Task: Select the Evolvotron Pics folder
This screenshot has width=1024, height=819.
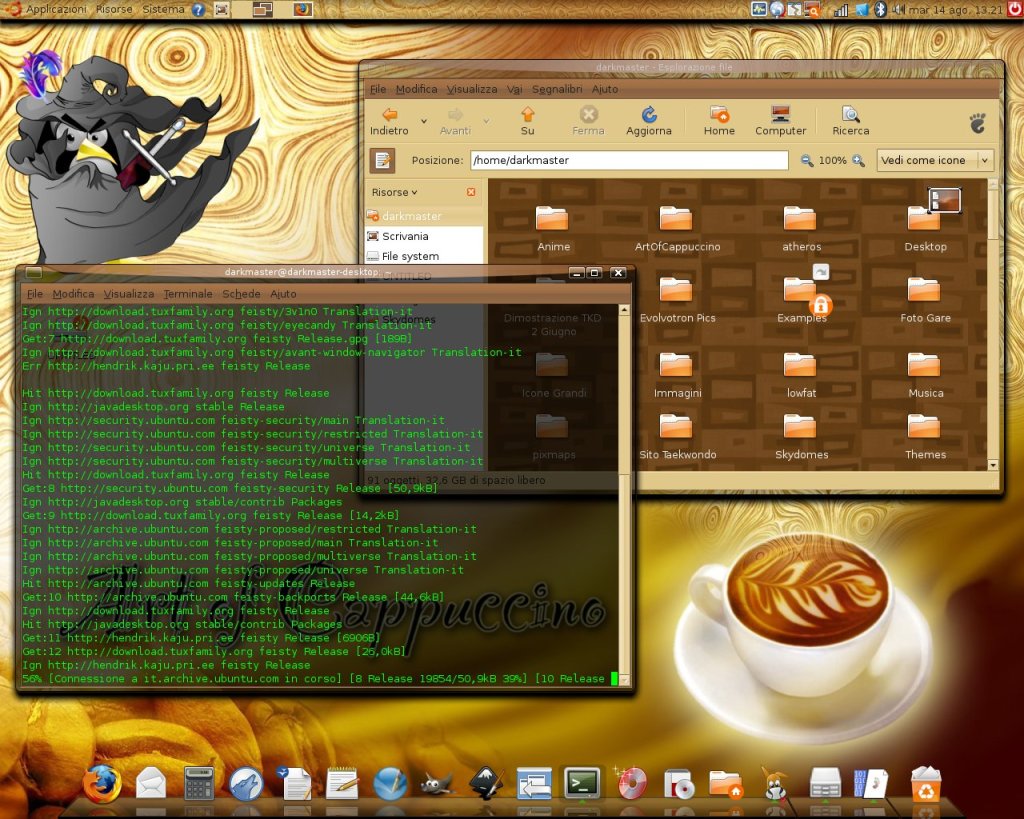Action: (x=677, y=300)
